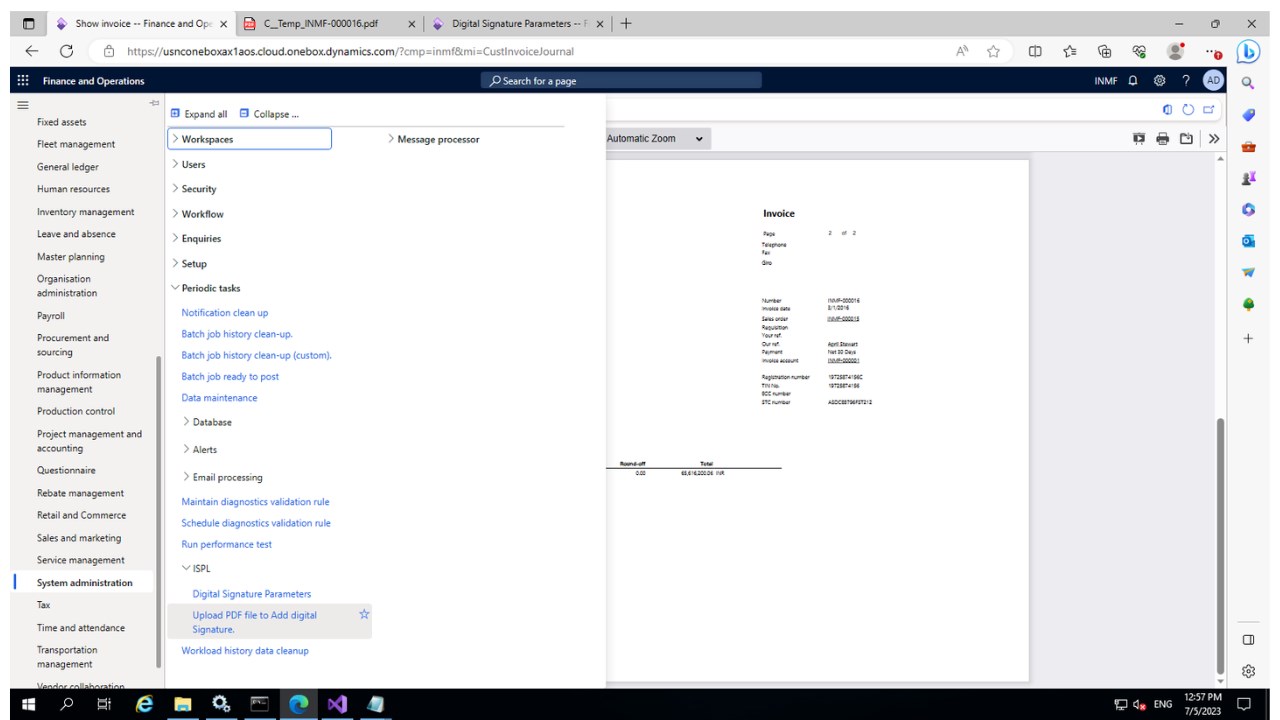Click Expand all in menu pane
The width and height of the screenshot is (1280, 720).
(x=199, y=114)
